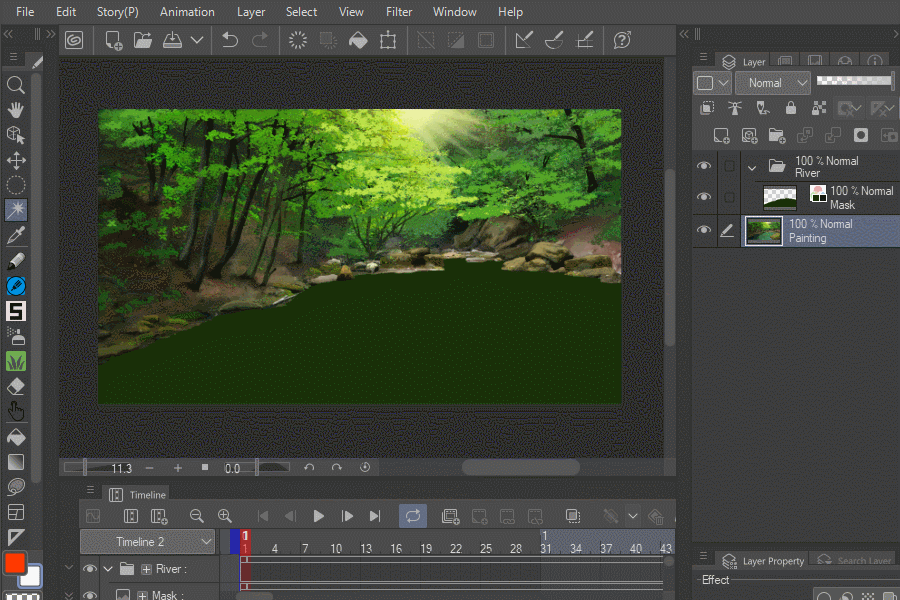Activate the Auto select magic wand tool
The width and height of the screenshot is (900, 600).
[x=16, y=210]
